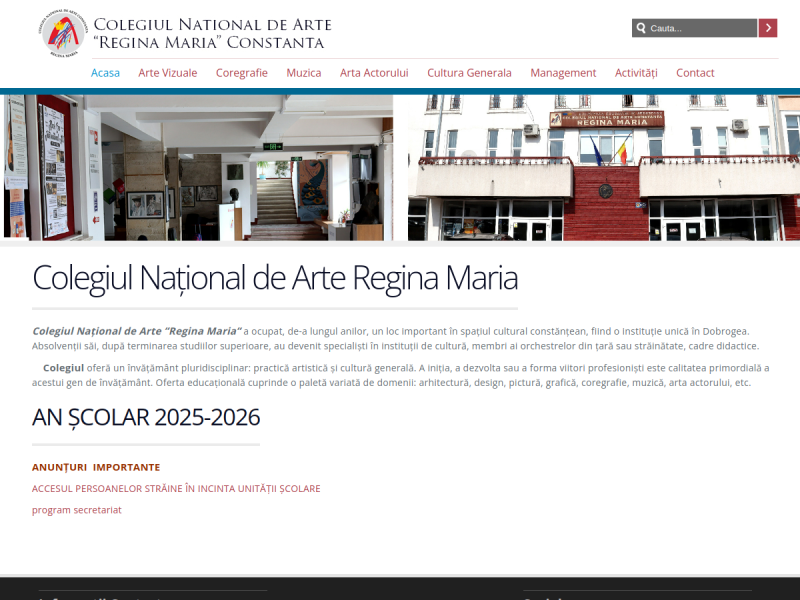800x600 pixels.
Task: Click the magnifier icon in the search bar
Action: click(641, 28)
